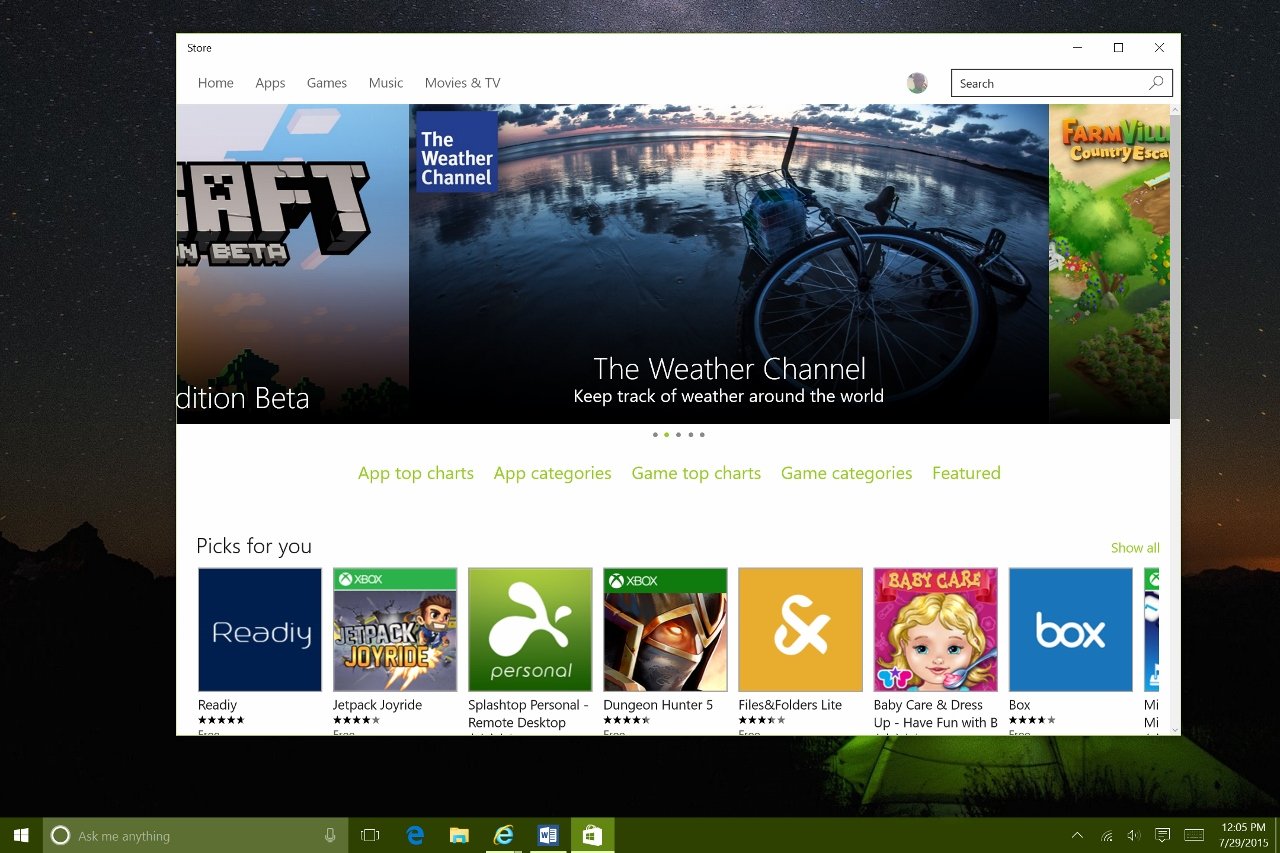Switch to the Movies & TV tab
The width and height of the screenshot is (1280, 853).
tap(462, 83)
